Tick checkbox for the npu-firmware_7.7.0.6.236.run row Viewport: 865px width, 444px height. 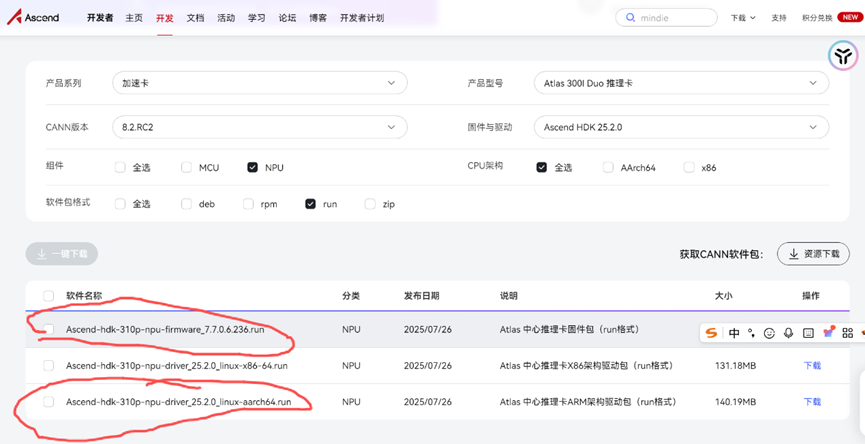tap(49, 329)
